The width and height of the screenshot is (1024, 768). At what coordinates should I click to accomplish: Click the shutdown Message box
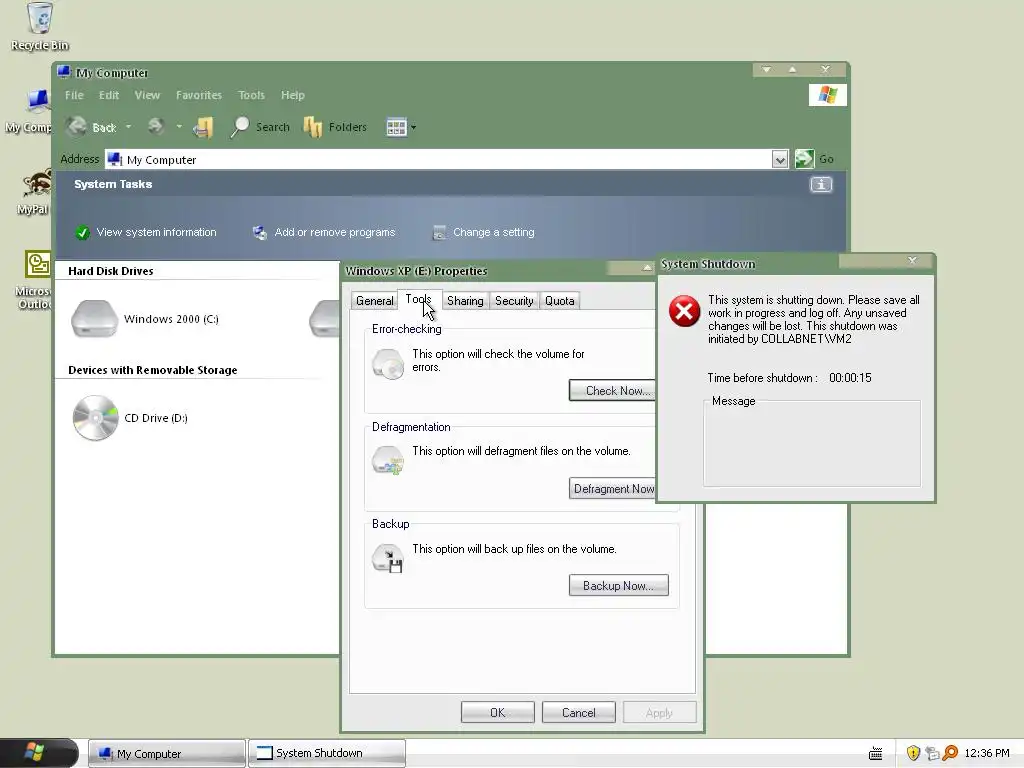pos(812,443)
